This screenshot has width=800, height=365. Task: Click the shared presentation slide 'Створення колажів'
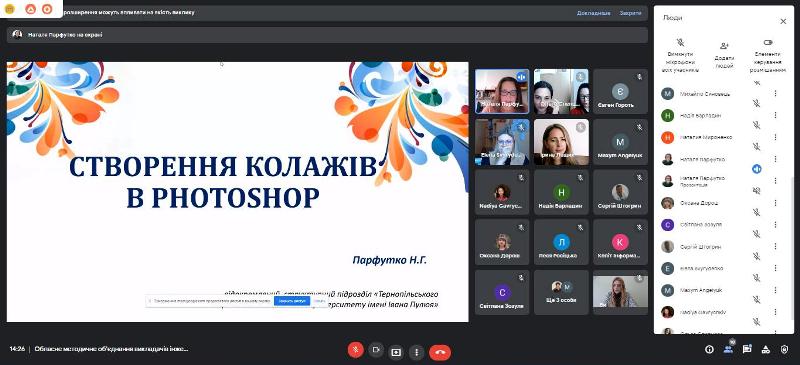point(237,192)
